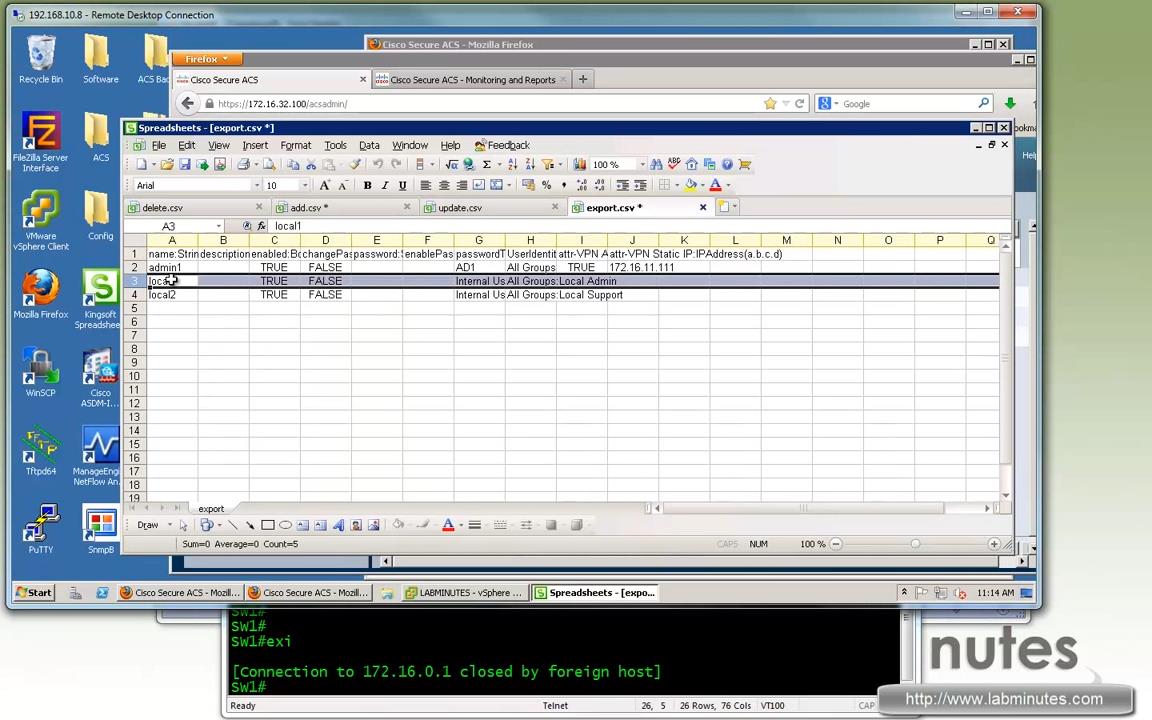Open Print Preview from the toolbar
The image size is (1152, 720).
point(269,165)
